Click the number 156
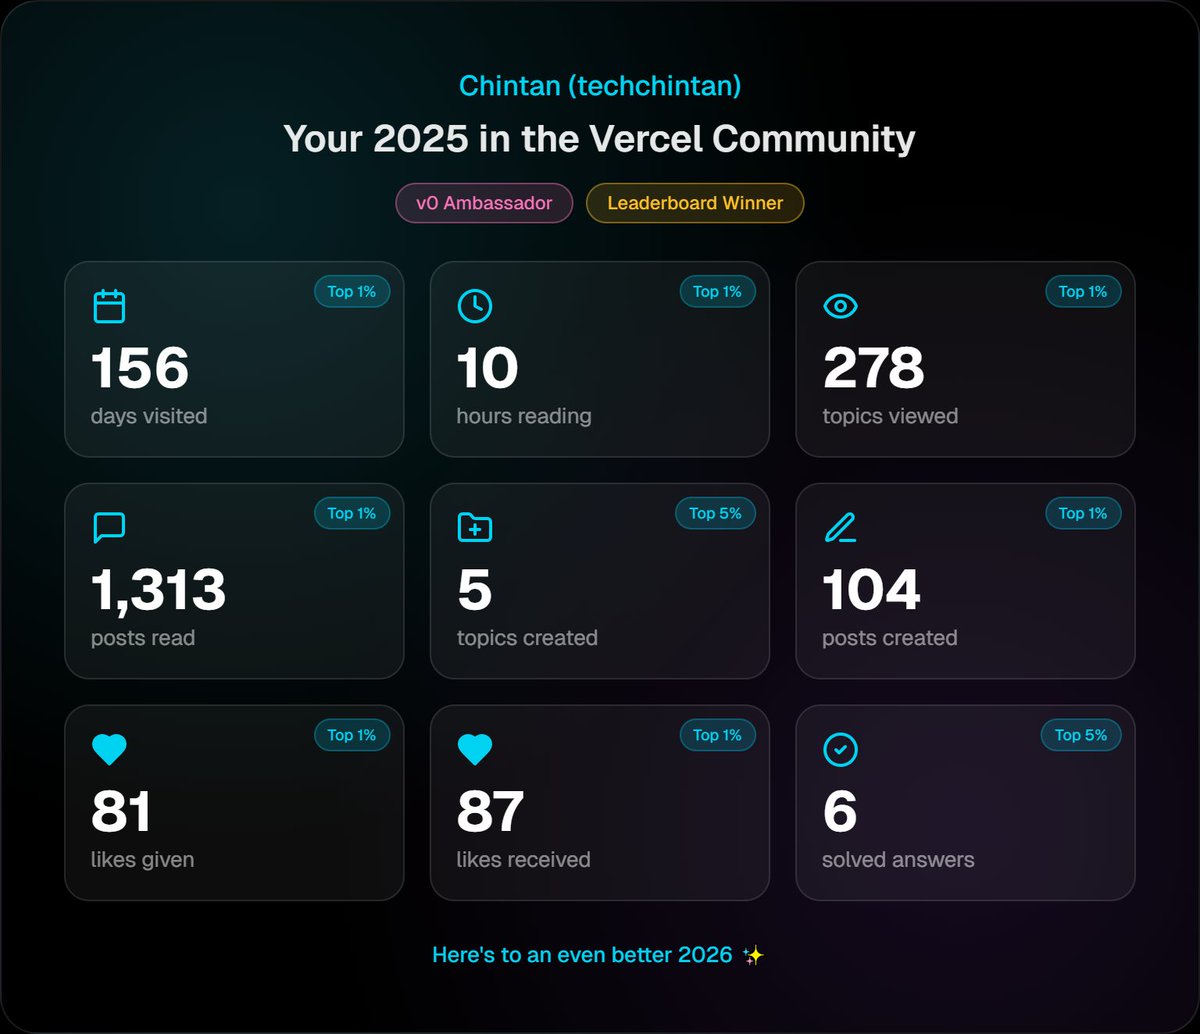 (140, 368)
